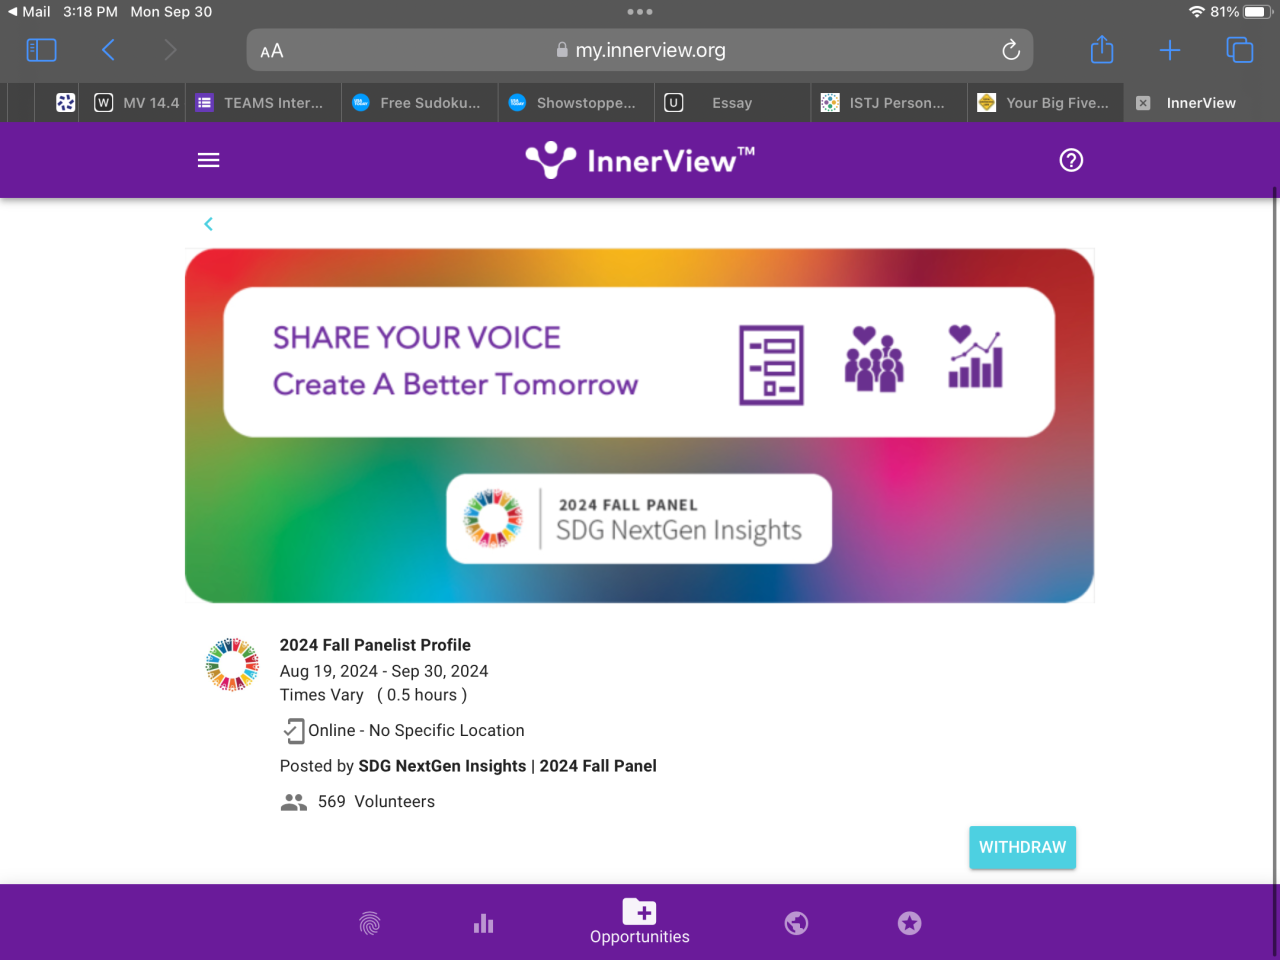Click the Times Vary (0.5 hours) text
Image resolution: width=1280 pixels, height=960 pixels.
[x=373, y=695]
